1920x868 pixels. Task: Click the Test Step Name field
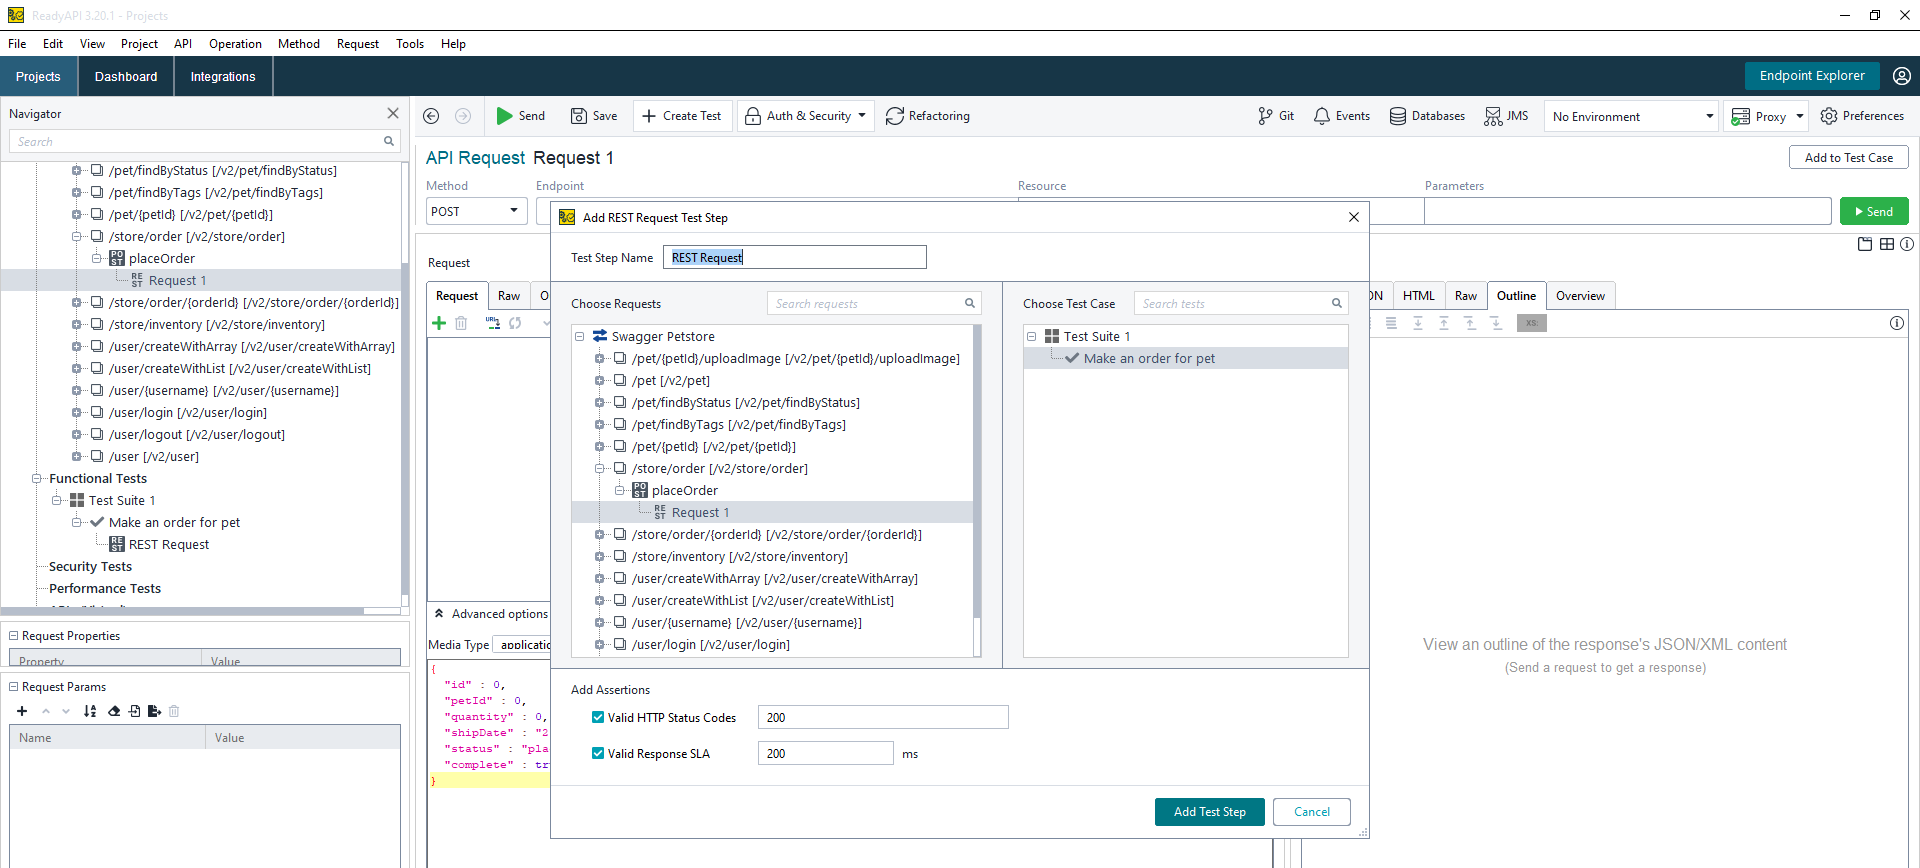point(795,257)
